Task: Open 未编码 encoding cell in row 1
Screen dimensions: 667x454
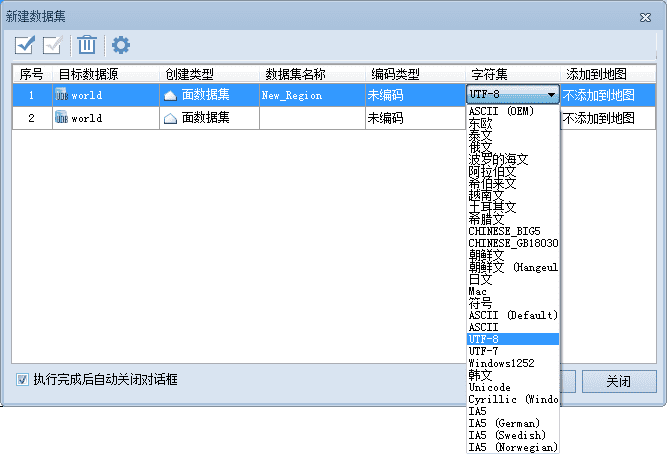Action: [x=415, y=95]
